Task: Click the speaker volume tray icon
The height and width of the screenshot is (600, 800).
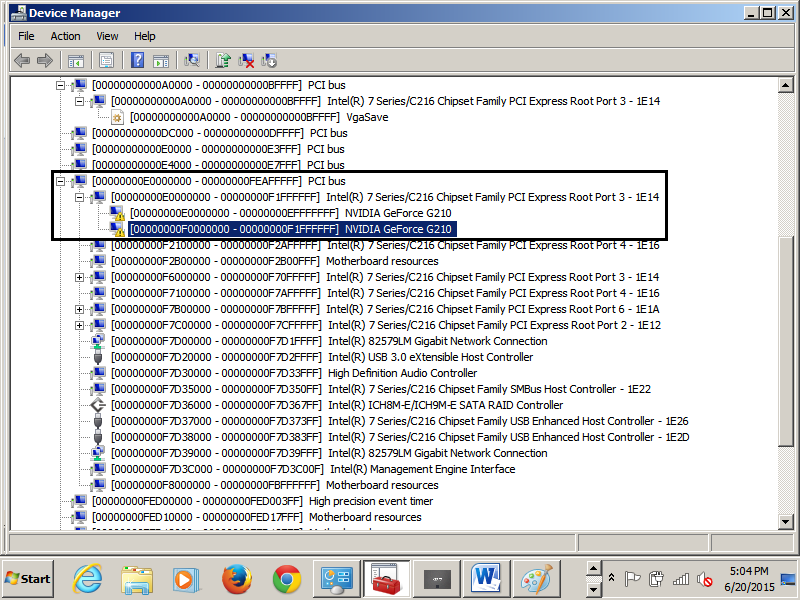Action: [705, 579]
